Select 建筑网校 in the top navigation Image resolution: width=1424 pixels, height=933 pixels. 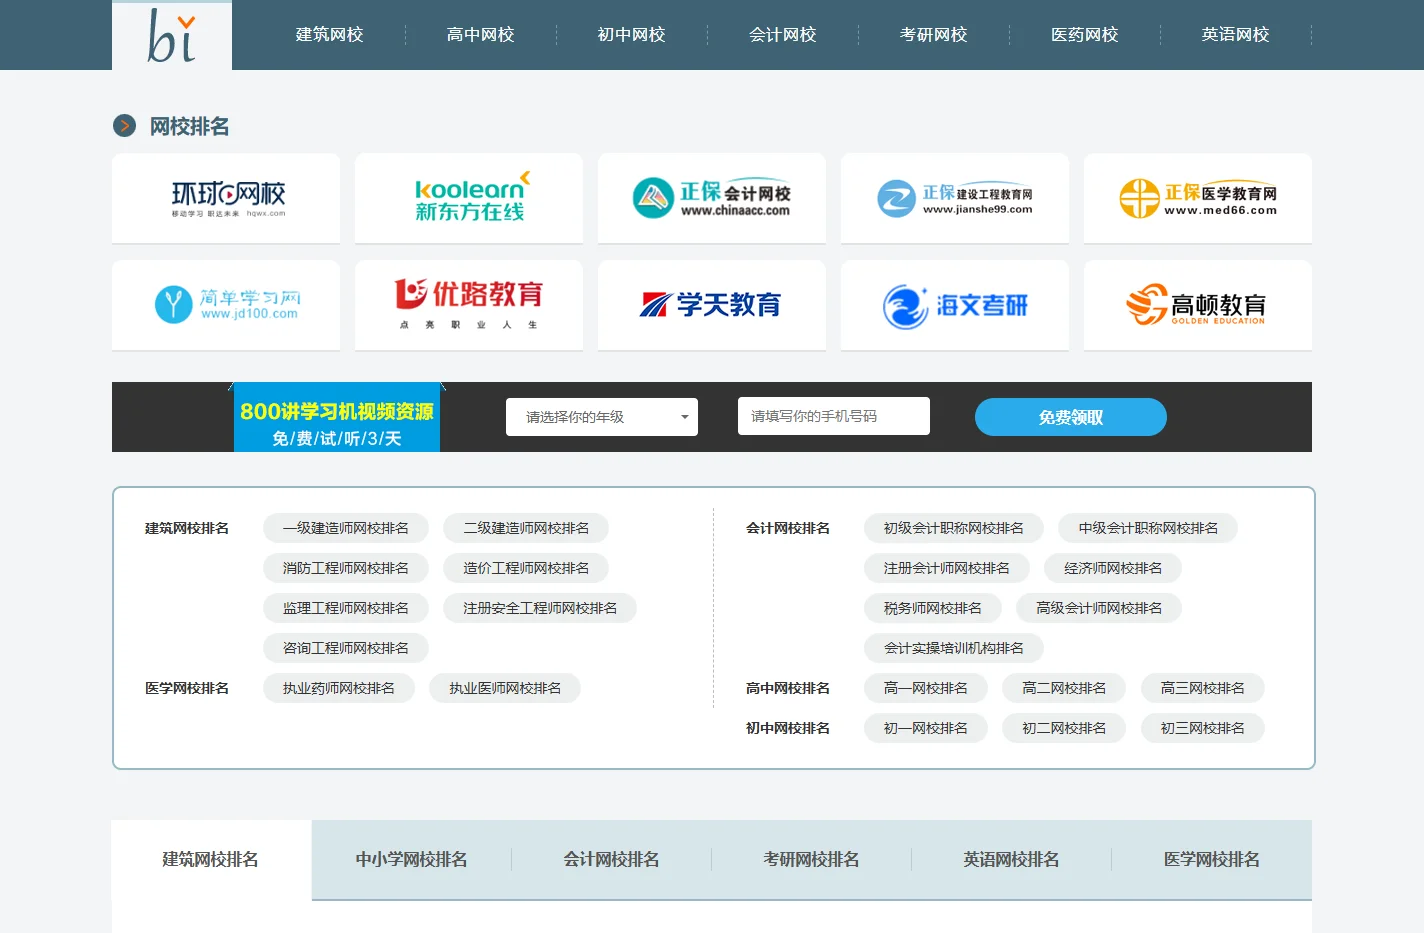point(330,35)
